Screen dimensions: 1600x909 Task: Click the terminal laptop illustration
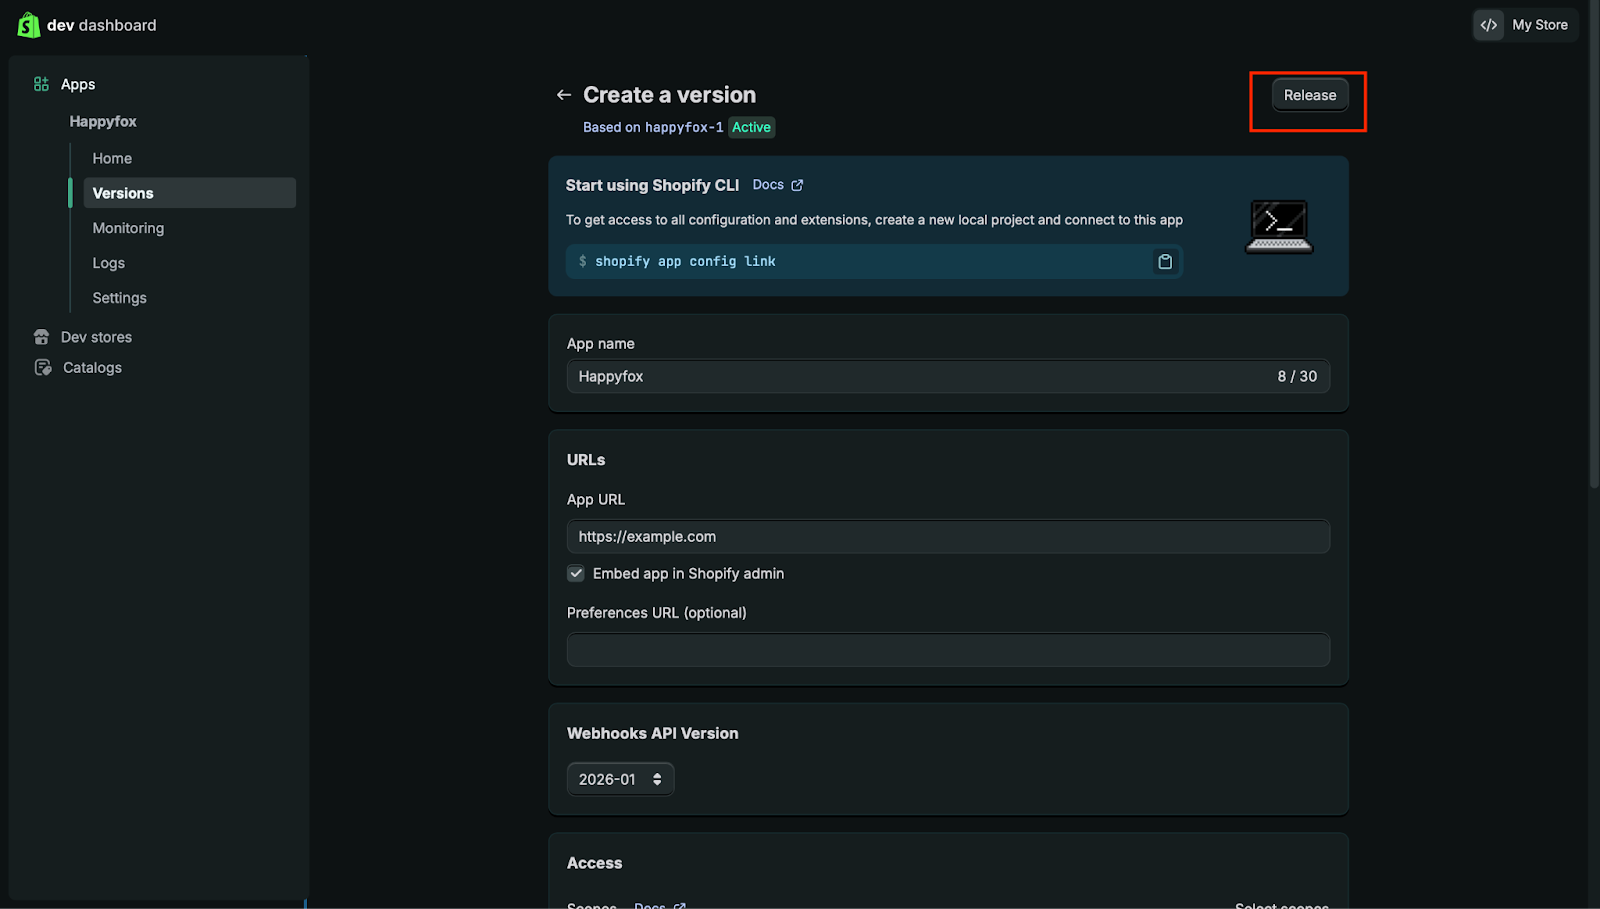[x=1279, y=227]
